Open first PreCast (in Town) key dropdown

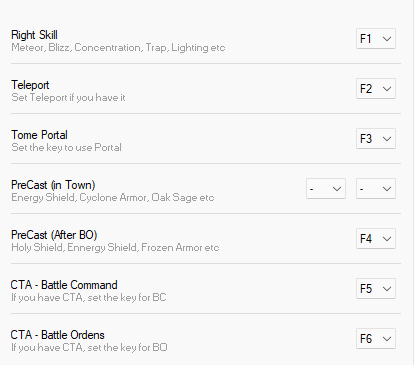point(326,189)
